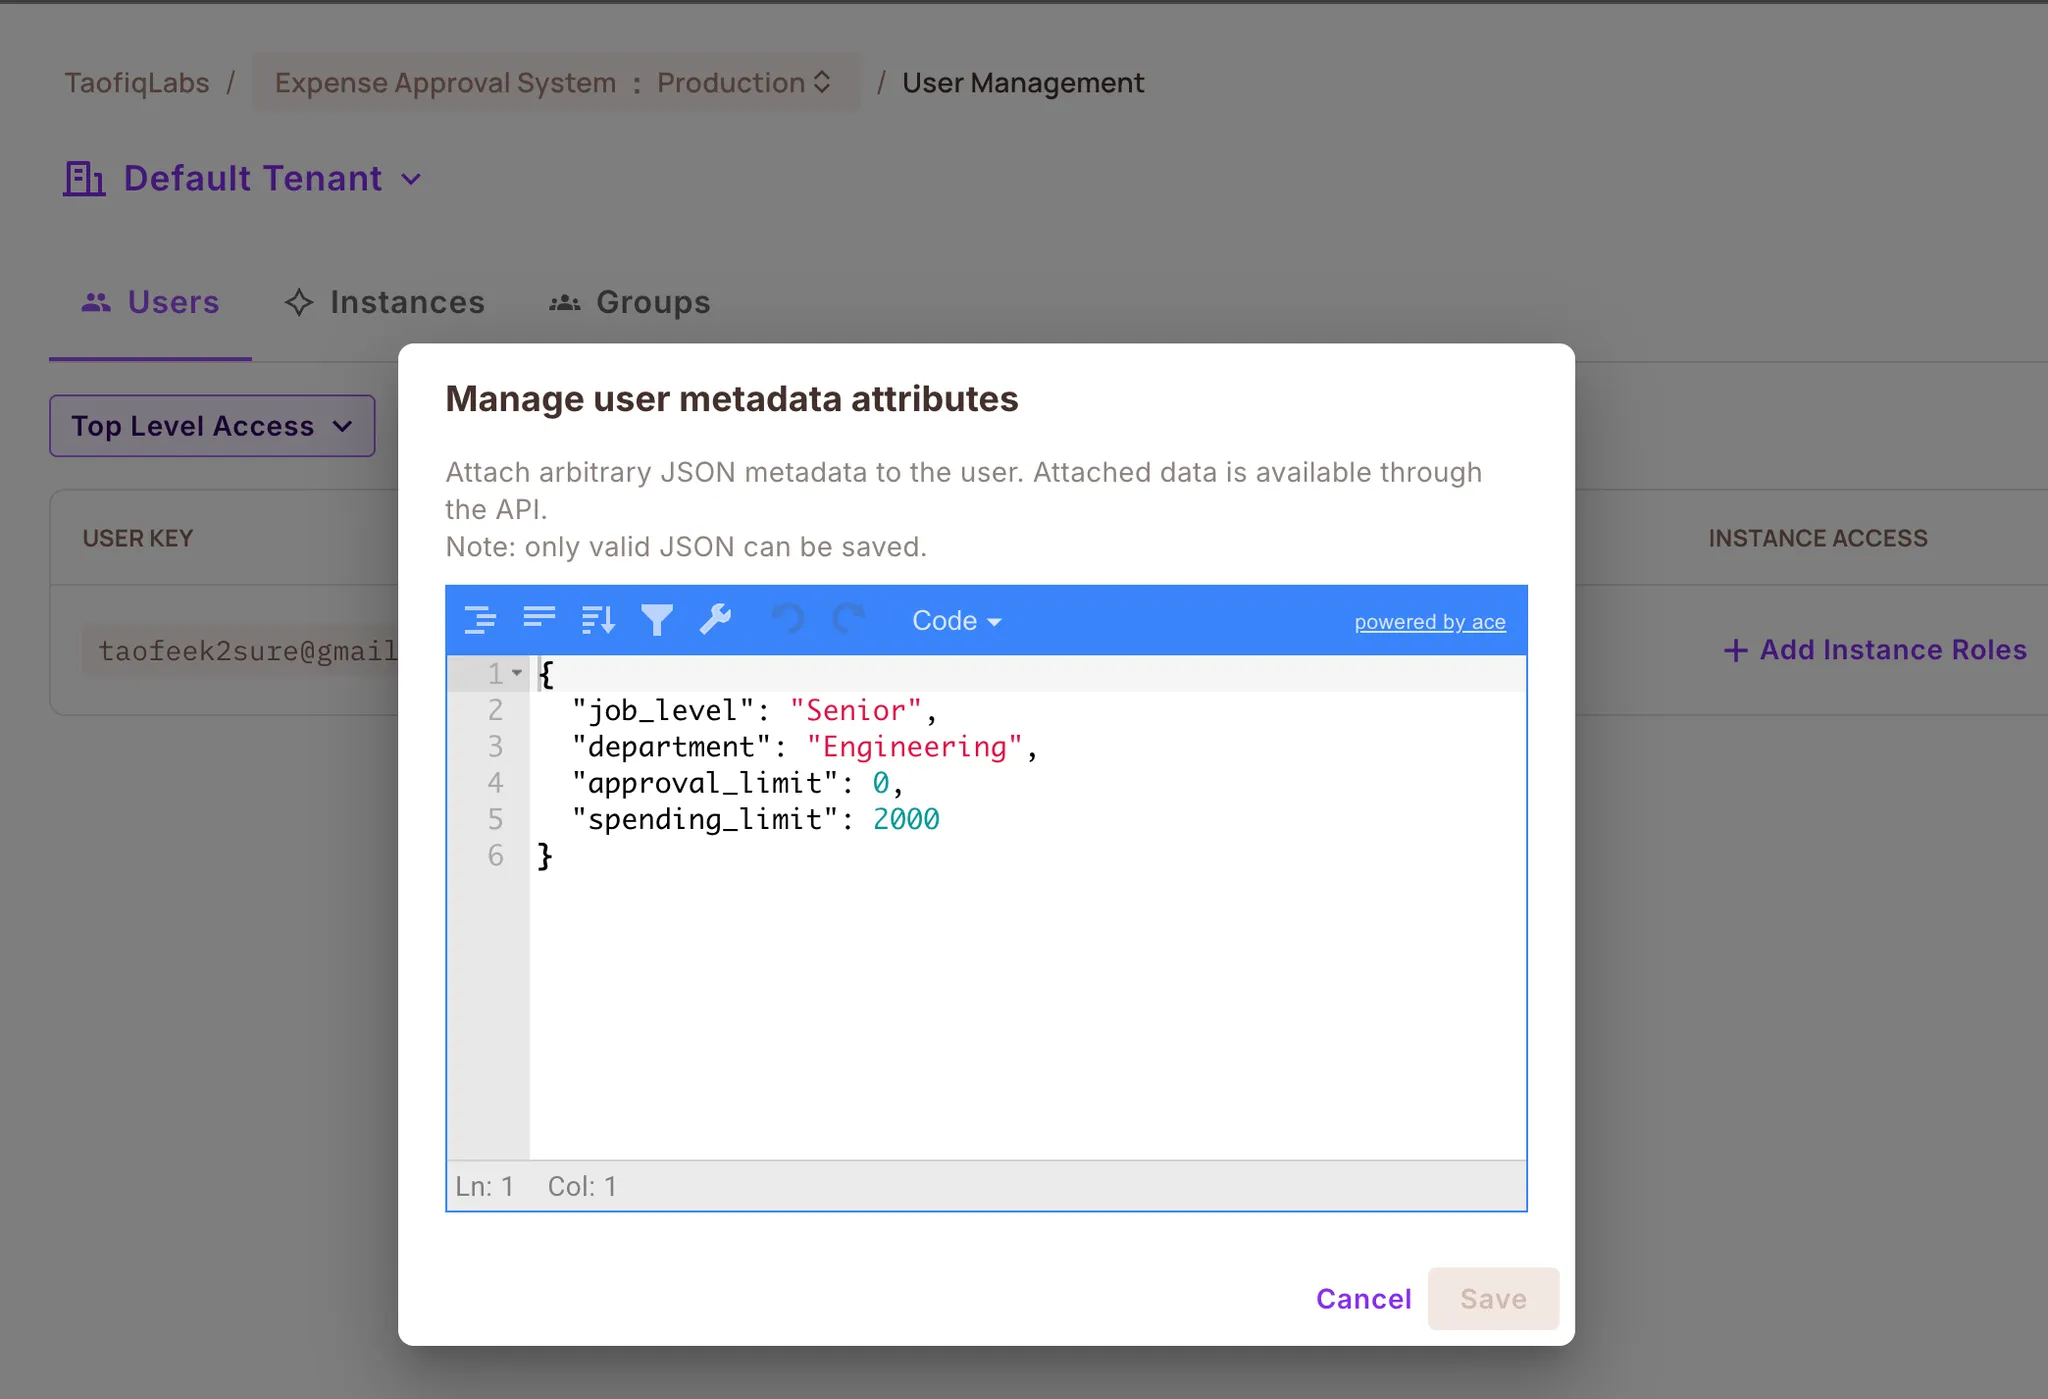
Task: Click the format JSON icon in the editor toolbar
Action: point(480,621)
